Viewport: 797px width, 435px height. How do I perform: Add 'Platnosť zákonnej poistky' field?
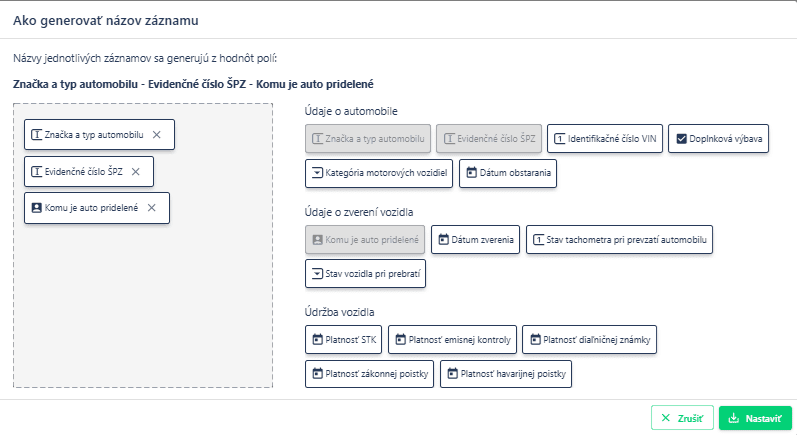370,375
